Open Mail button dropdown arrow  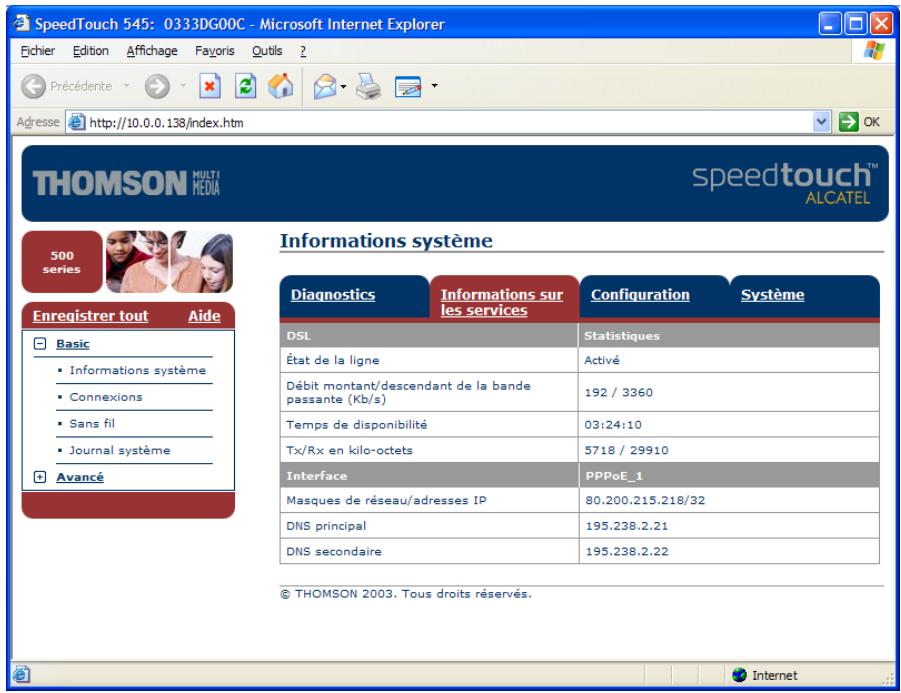344,87
